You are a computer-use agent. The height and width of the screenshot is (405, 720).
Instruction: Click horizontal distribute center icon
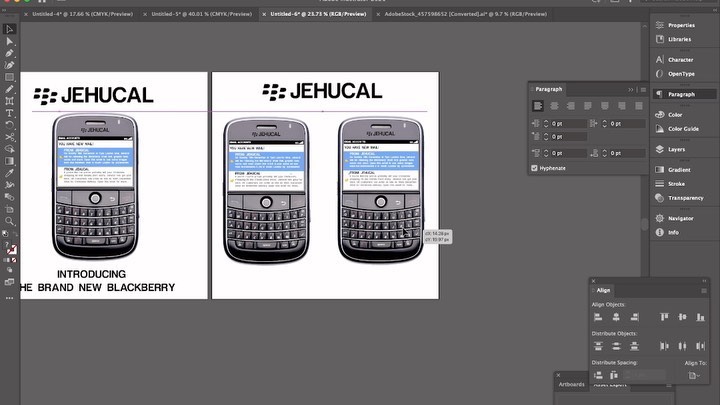(x=684, y=346)
